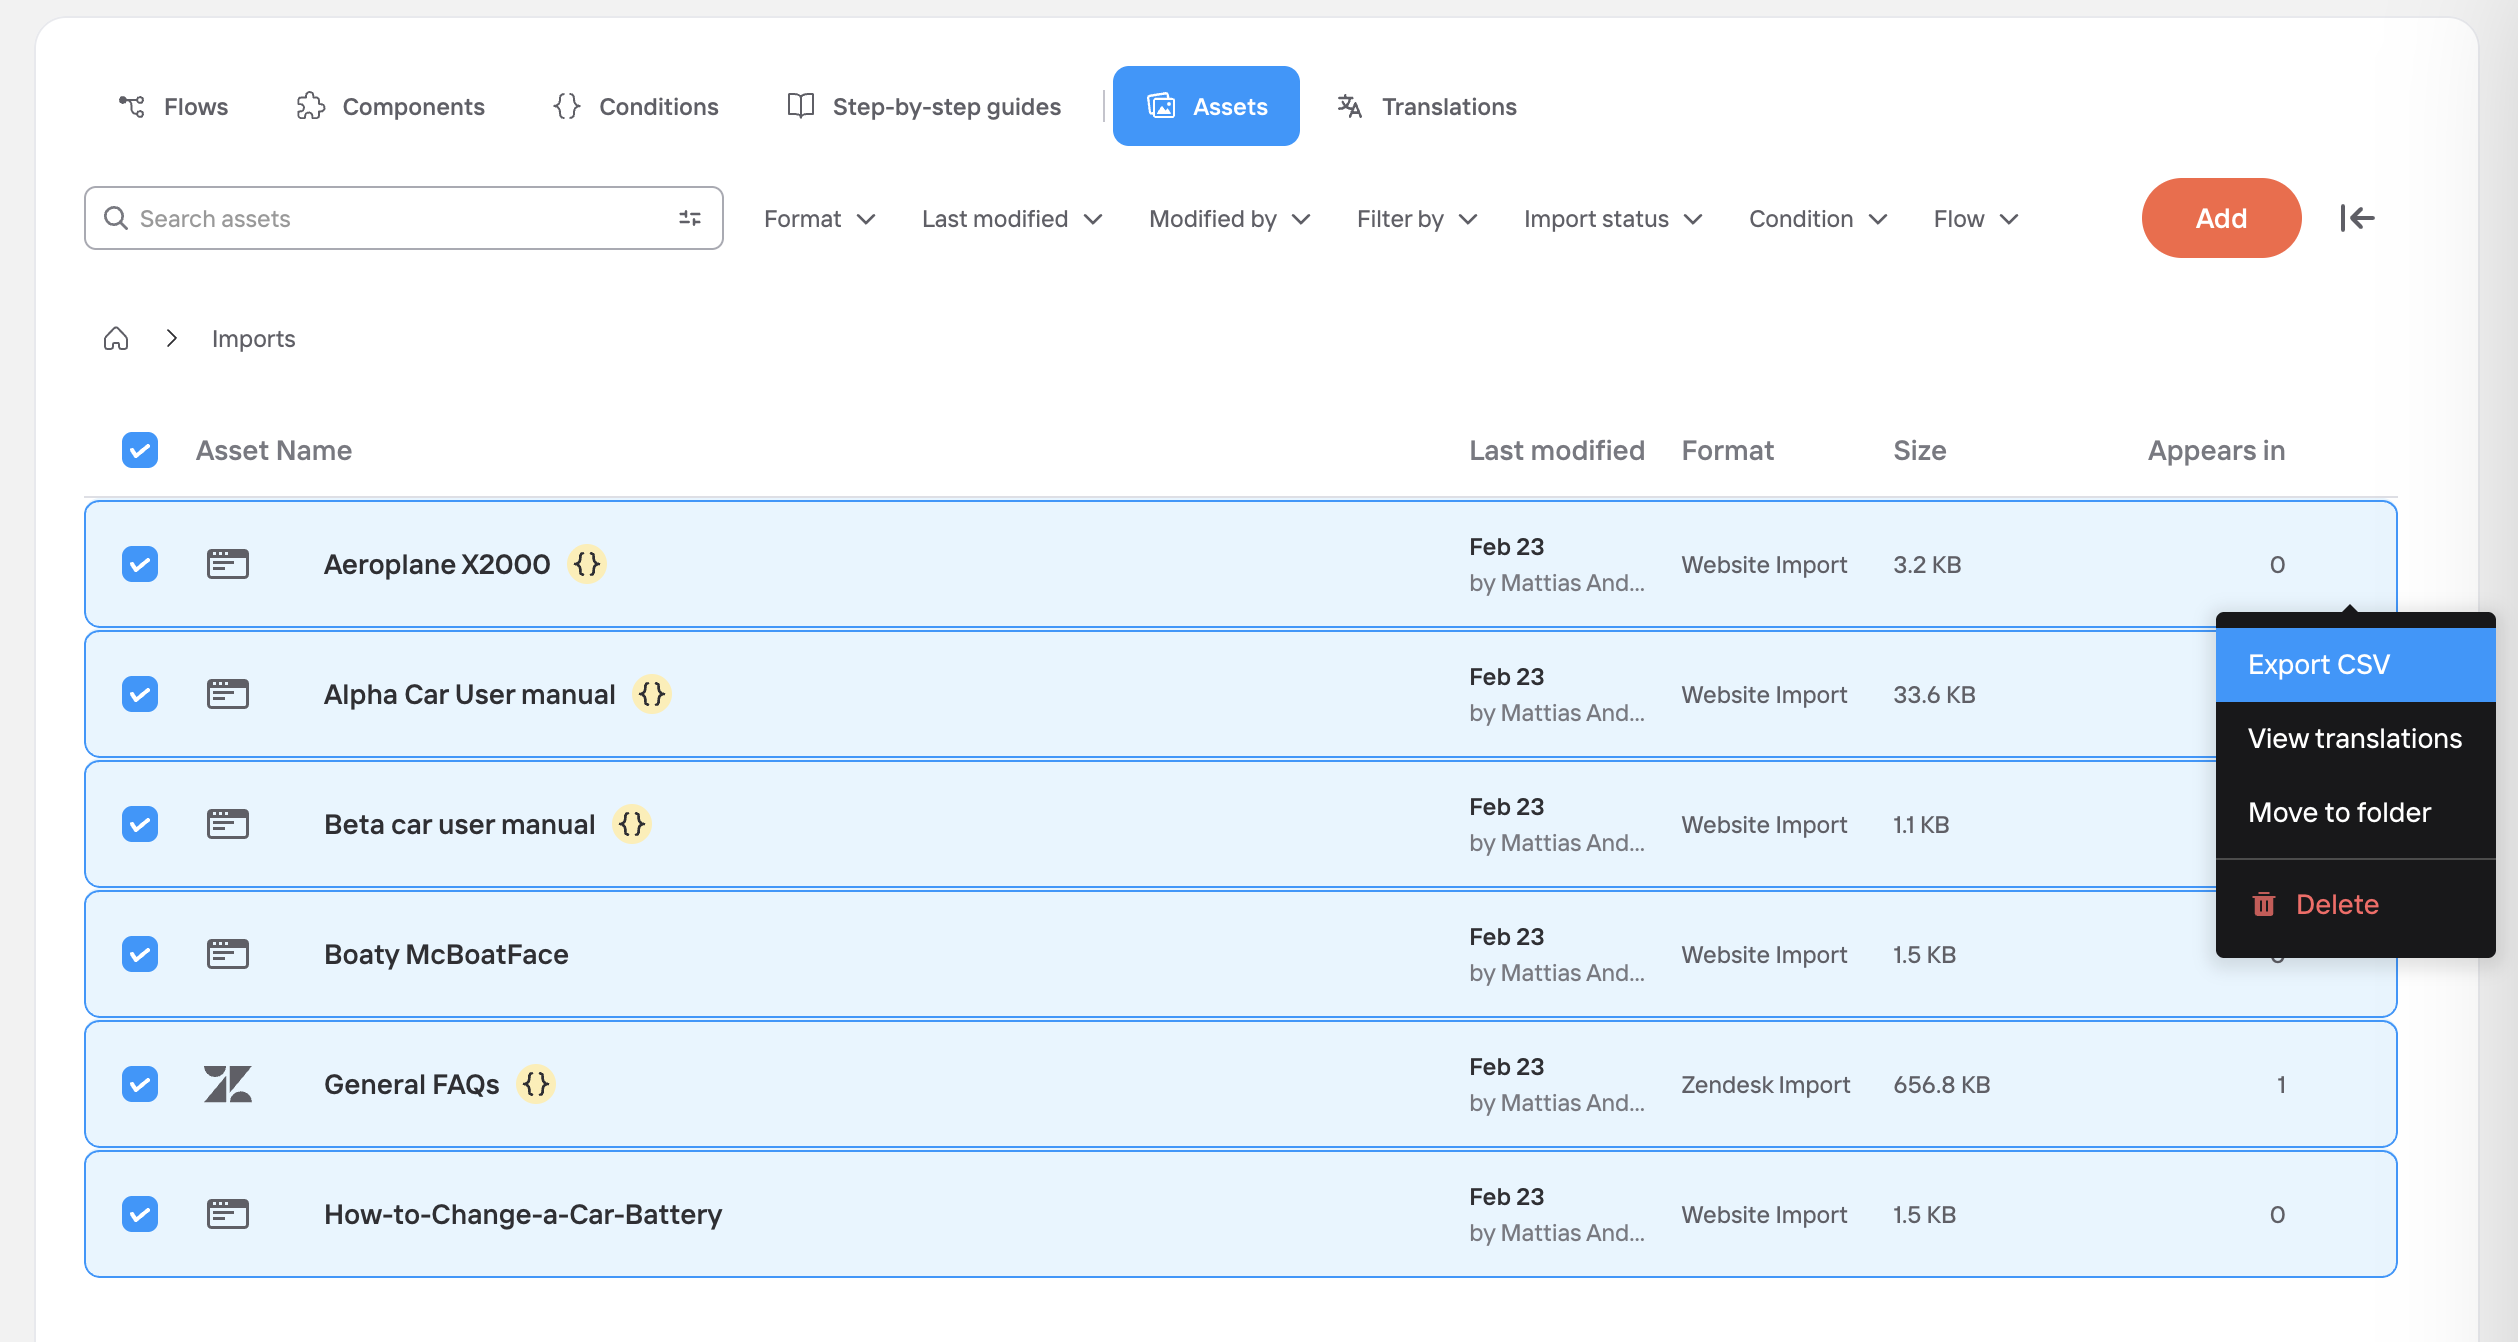Click the collapse panel arrow icon beside Add

pyautogui.click(x=2357, y=218)
